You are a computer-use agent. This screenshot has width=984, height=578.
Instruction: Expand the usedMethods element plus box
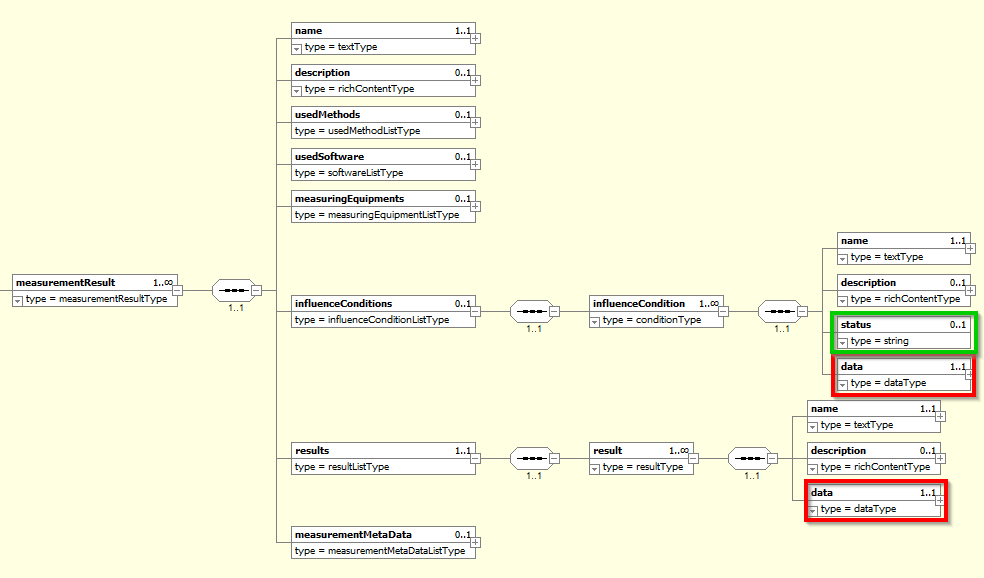pyautogui.click(x=476, y=123)
